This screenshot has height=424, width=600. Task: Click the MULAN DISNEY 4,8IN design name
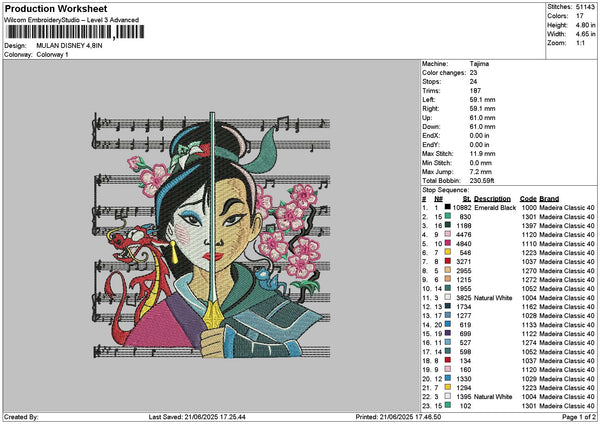[x=69, y=45]
